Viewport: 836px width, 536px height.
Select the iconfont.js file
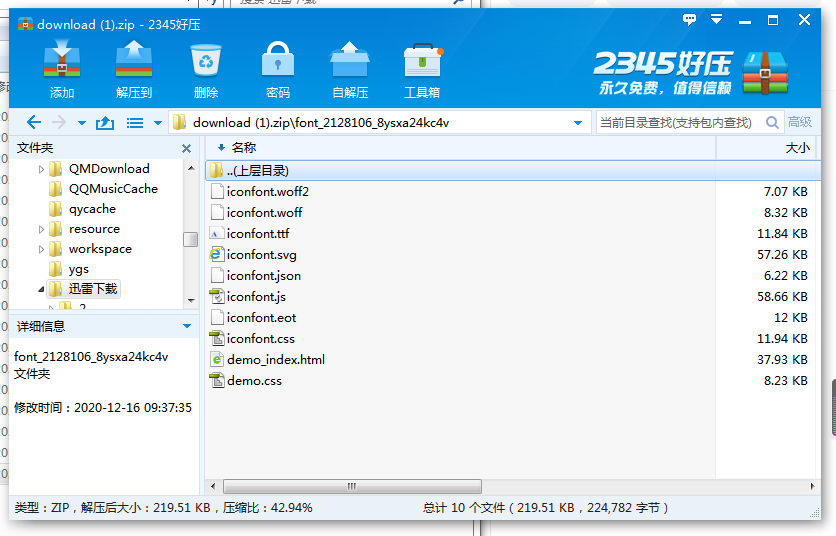[x=512, y=297]
